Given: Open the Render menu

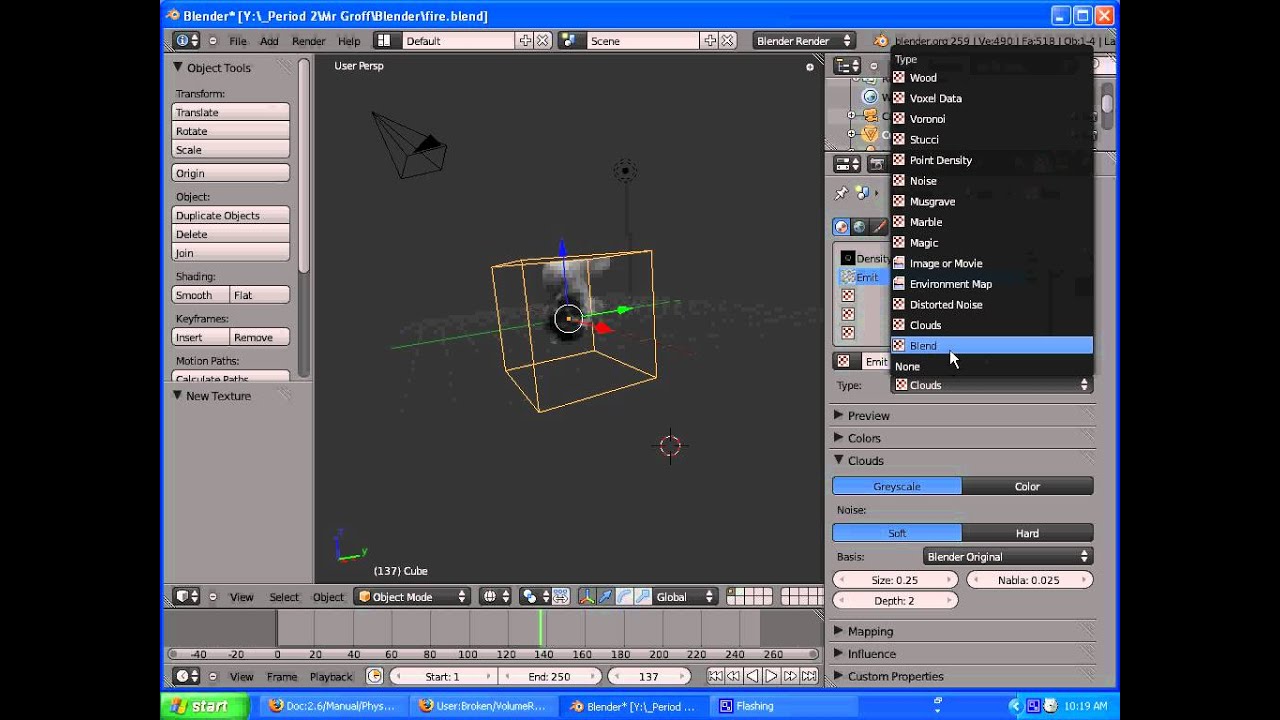Looking at the screenshot, I should (308, 41).
